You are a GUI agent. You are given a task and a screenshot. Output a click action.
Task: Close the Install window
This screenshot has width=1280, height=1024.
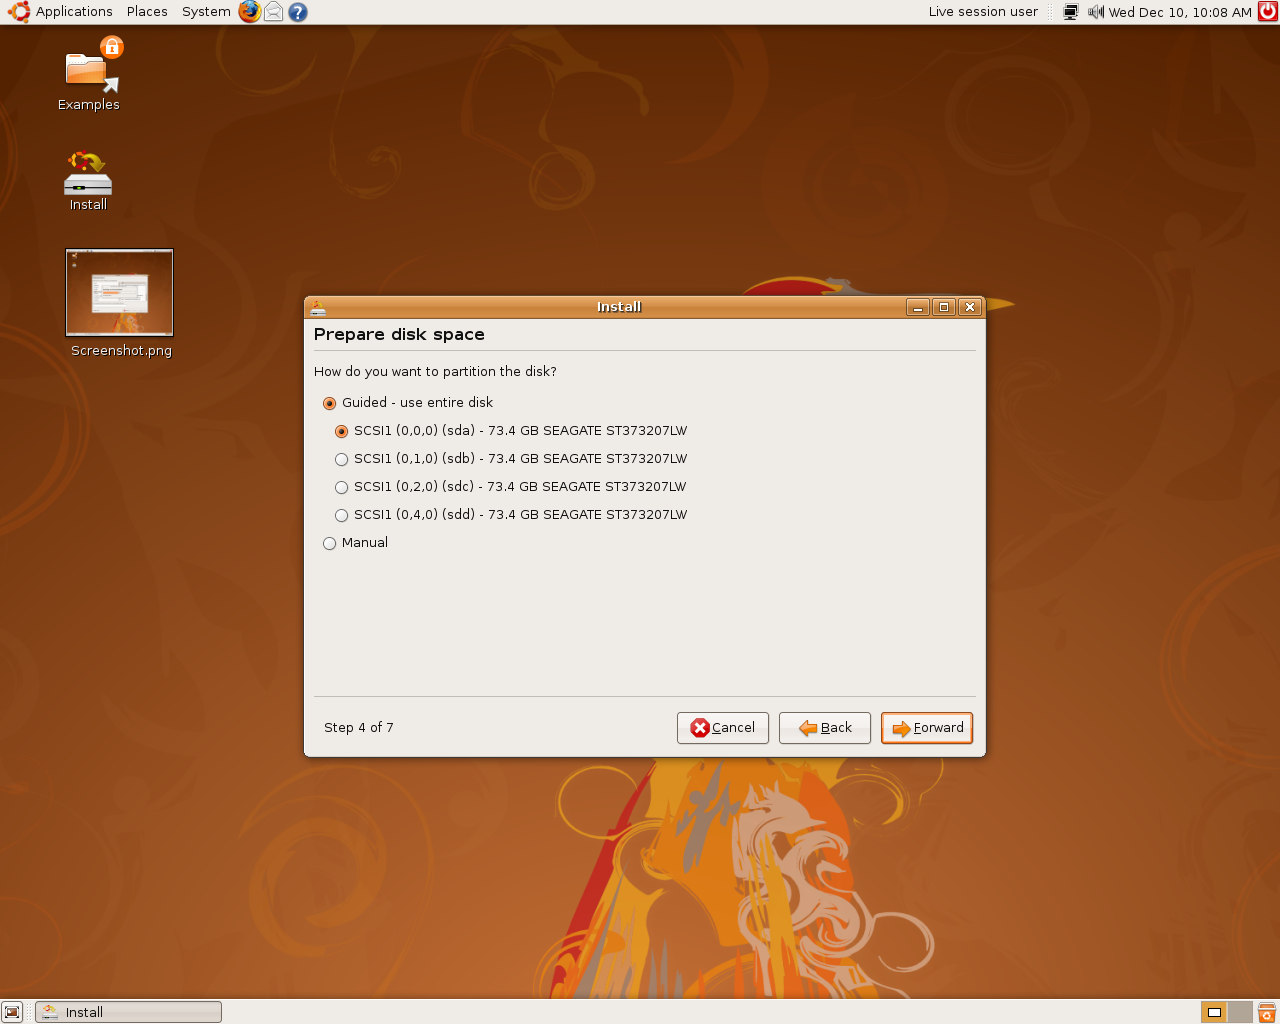(x=970, y=307)
